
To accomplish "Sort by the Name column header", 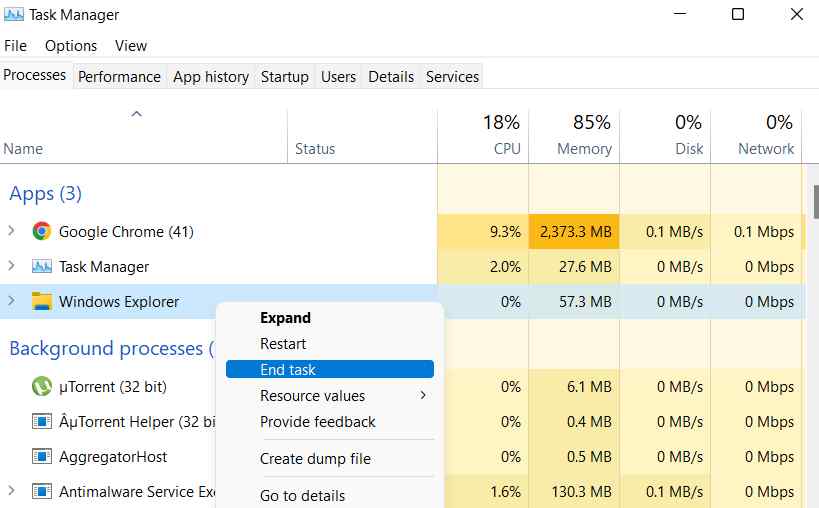I will coord(23,149).
